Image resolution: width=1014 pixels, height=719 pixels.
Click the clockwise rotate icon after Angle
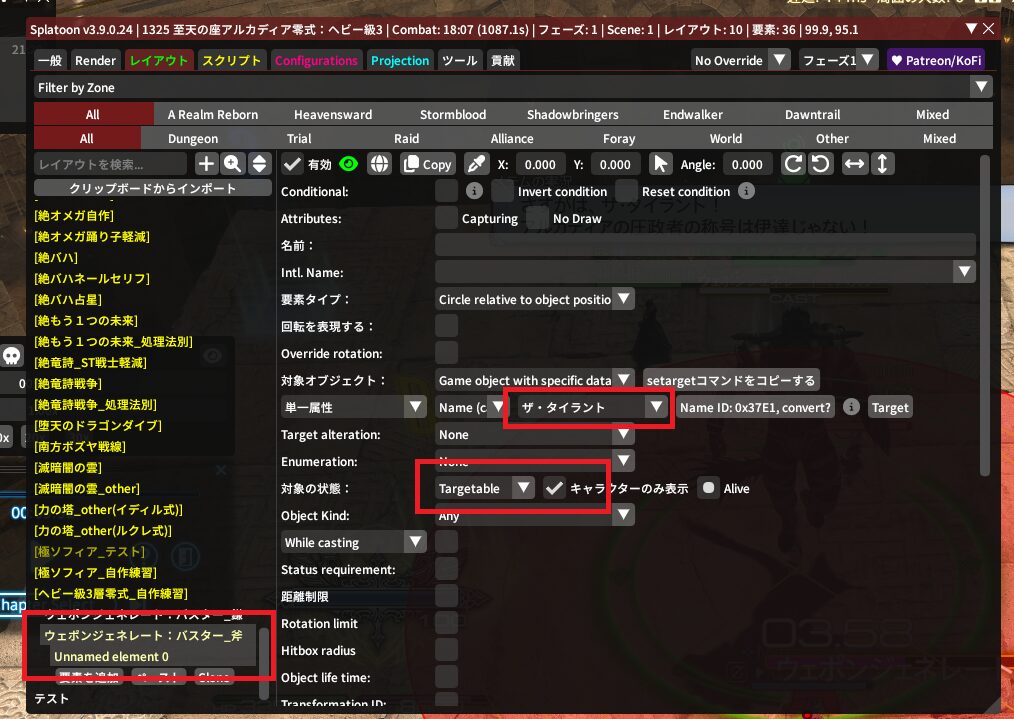pos(794,164)
